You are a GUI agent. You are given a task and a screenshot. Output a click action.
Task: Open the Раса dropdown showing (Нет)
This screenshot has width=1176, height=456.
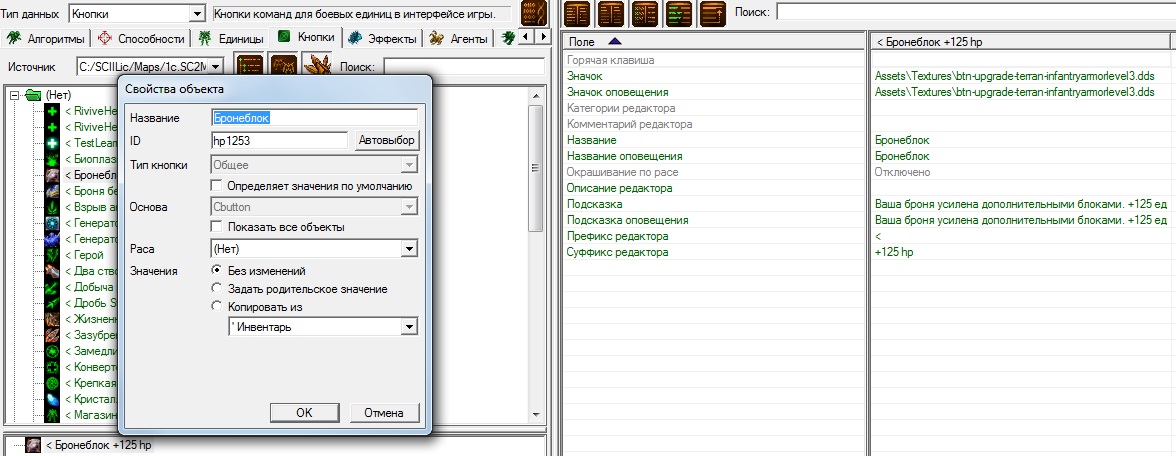315,248
